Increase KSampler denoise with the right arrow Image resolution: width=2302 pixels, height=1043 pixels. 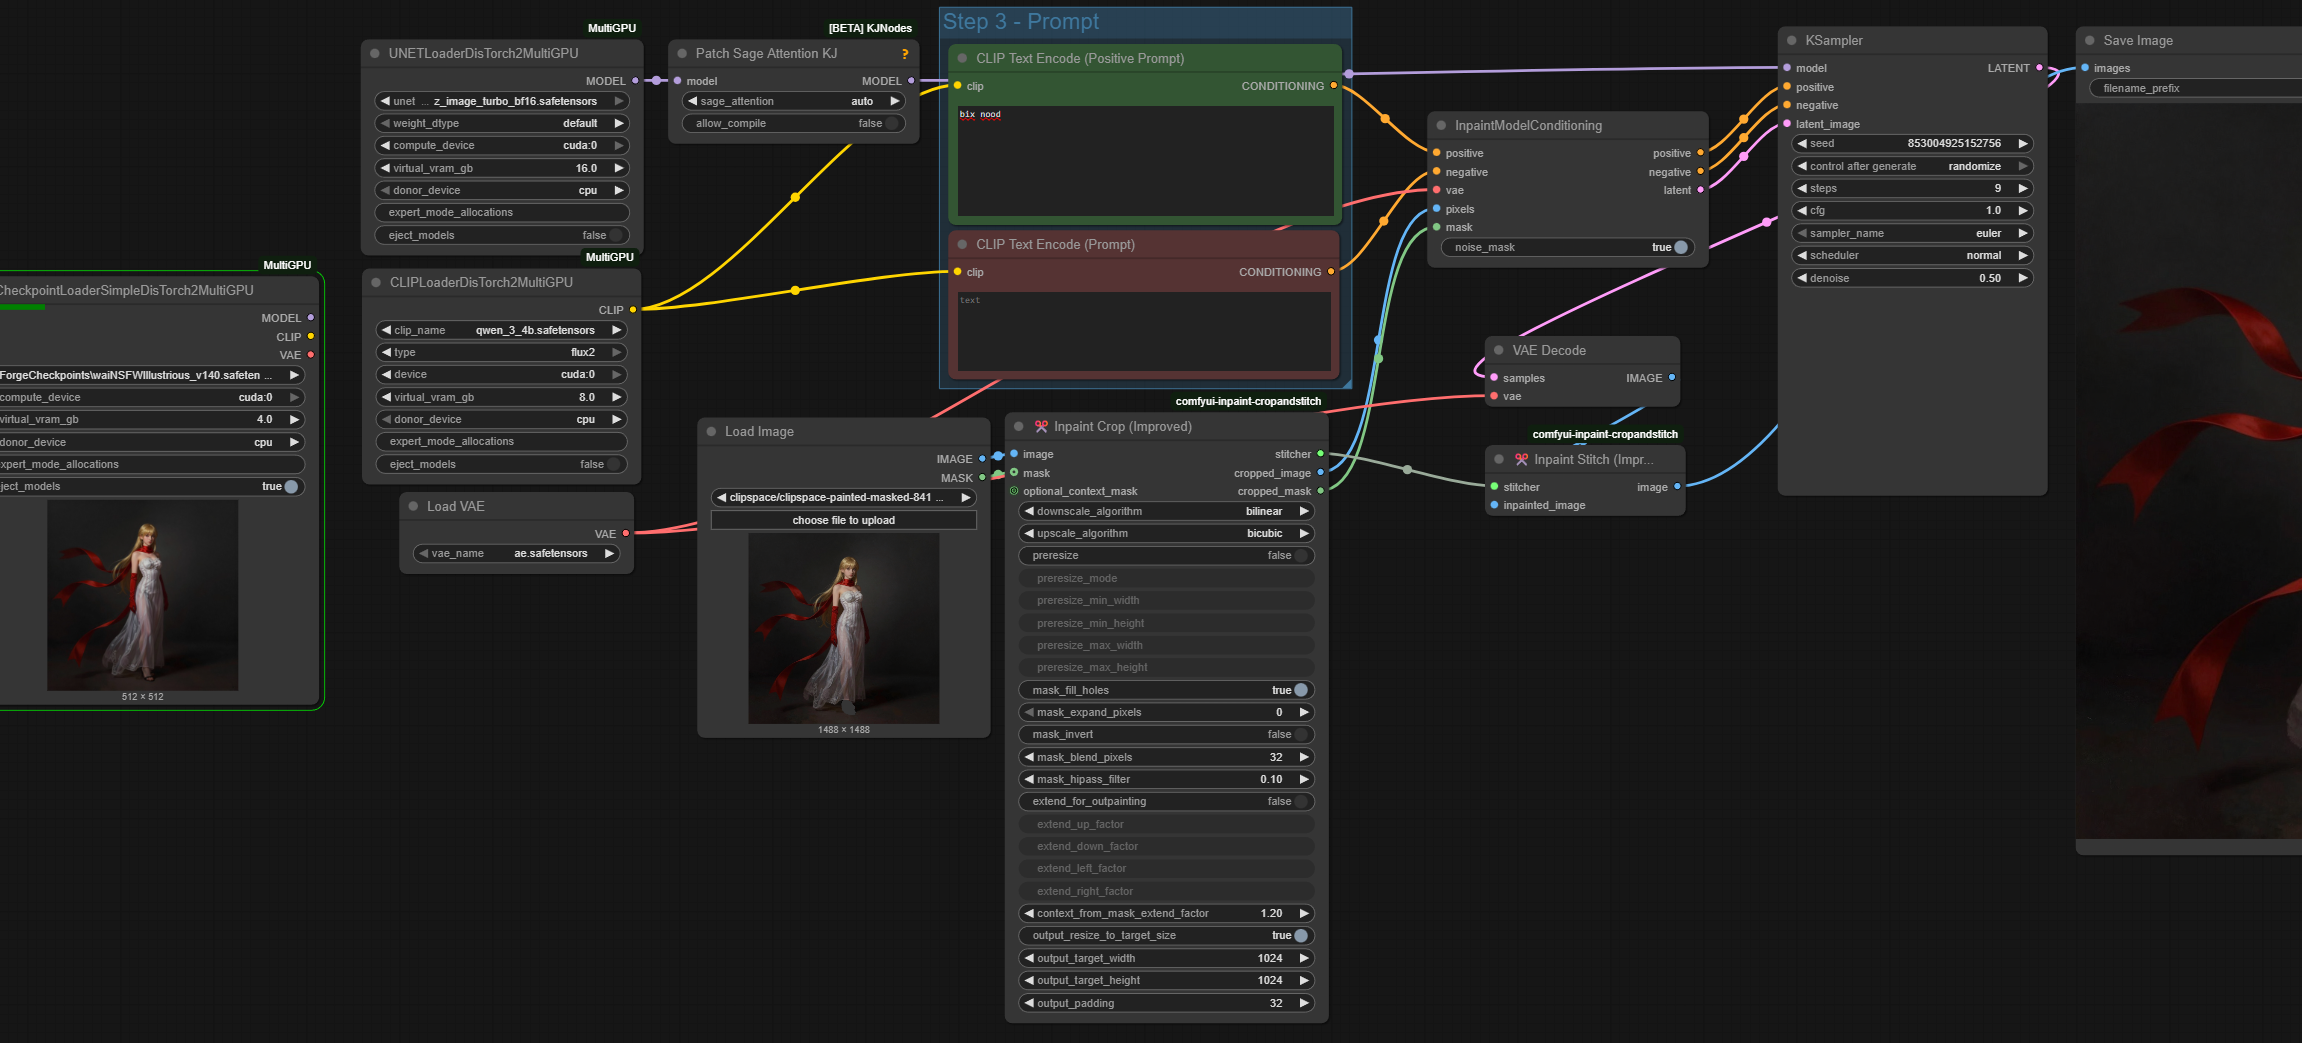pyautogui.click(x=2023, y=279)
